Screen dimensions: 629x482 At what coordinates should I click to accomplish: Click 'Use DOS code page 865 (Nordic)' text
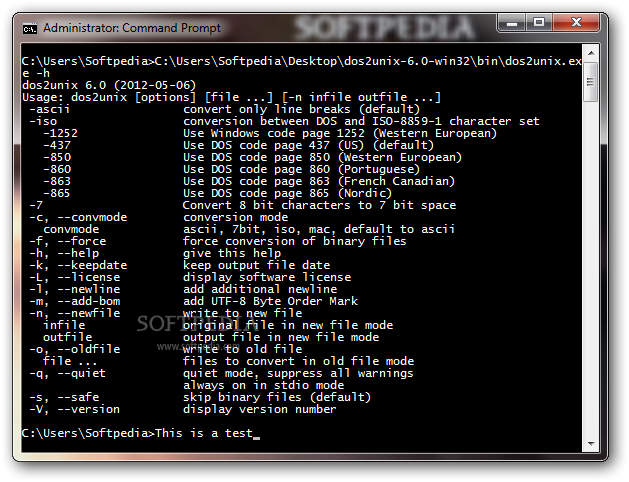(287, 193)
